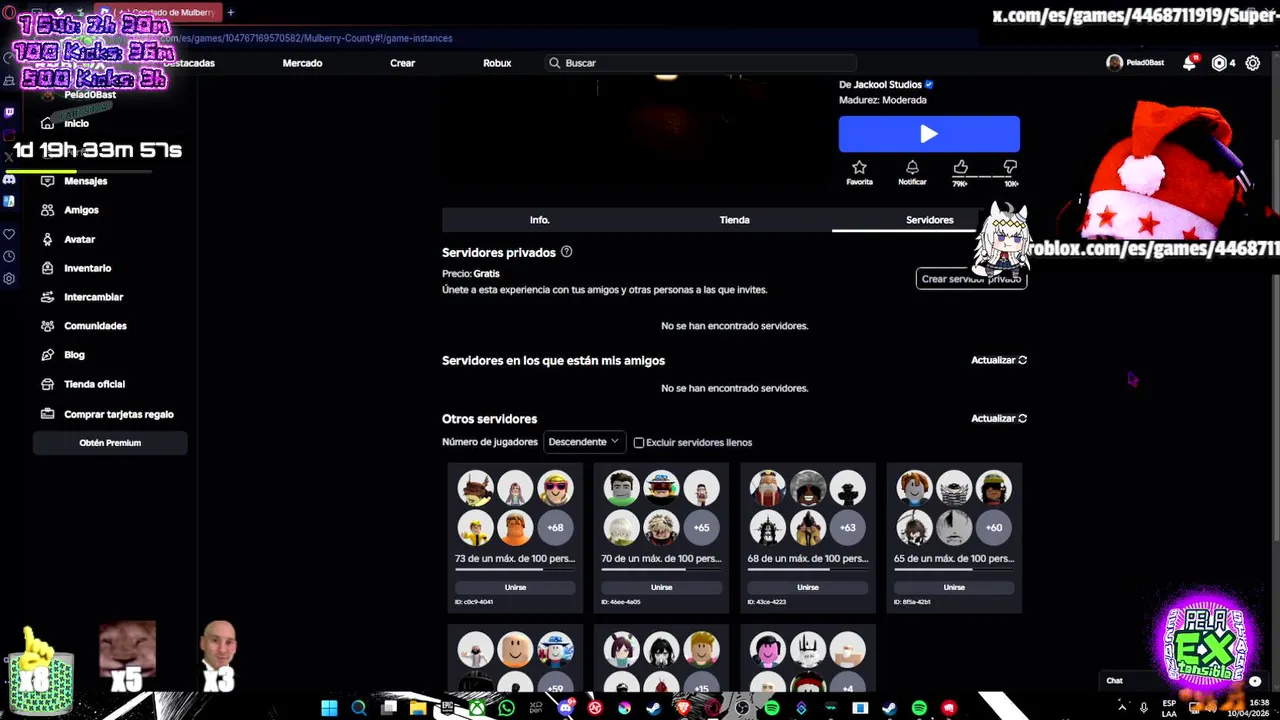Open Roblox notifications bell in header

point(1189,63)
